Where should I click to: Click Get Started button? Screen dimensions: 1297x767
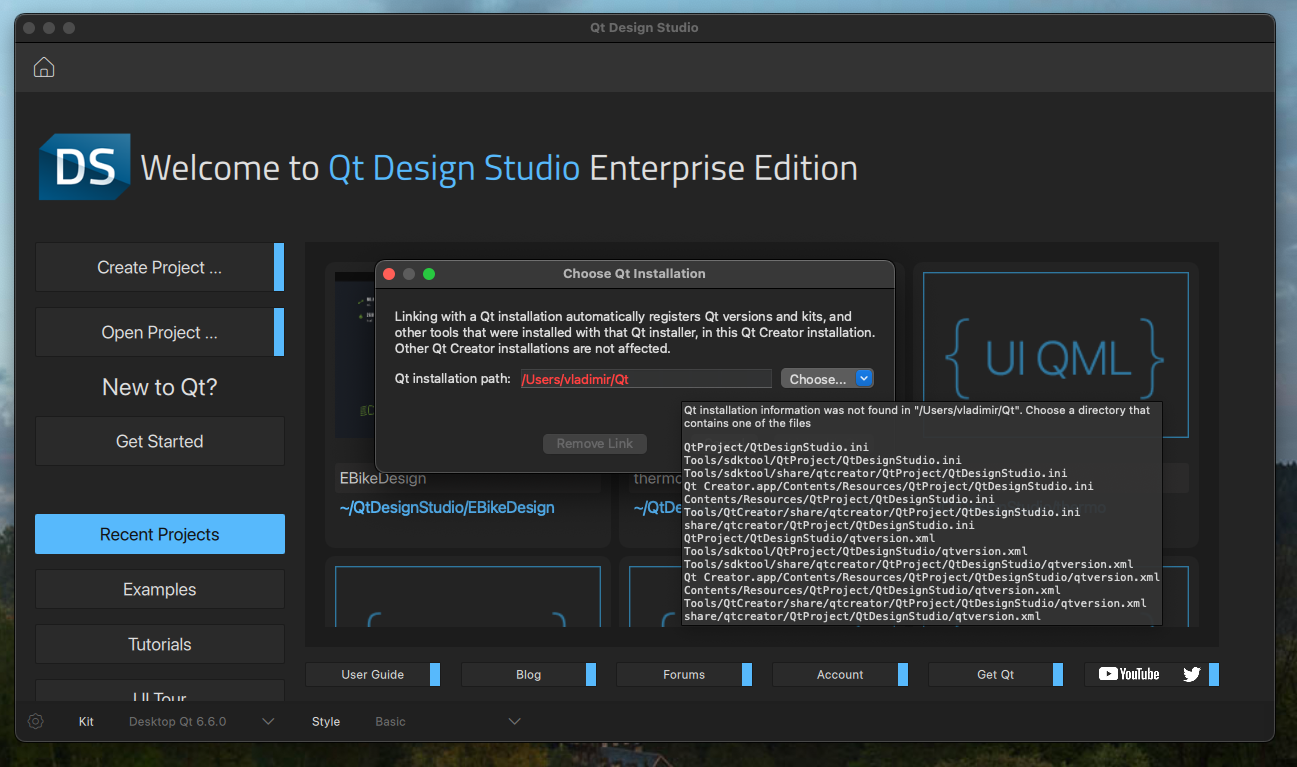(x=160, y=441)
